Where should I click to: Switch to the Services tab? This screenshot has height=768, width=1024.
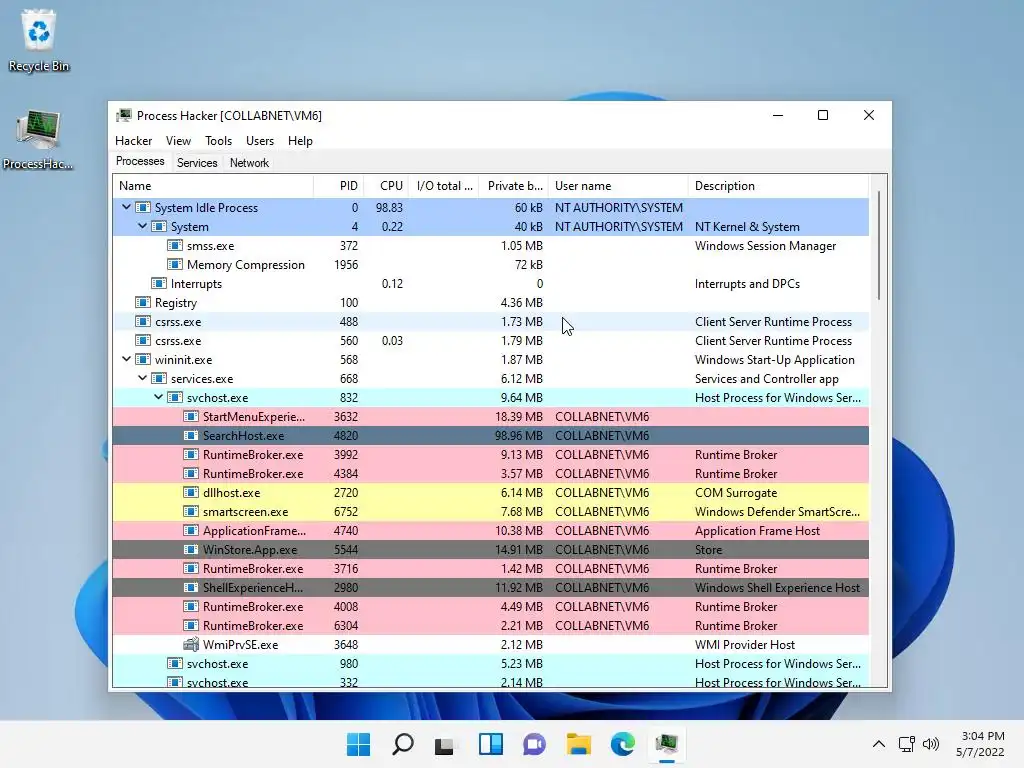point(197,163)
